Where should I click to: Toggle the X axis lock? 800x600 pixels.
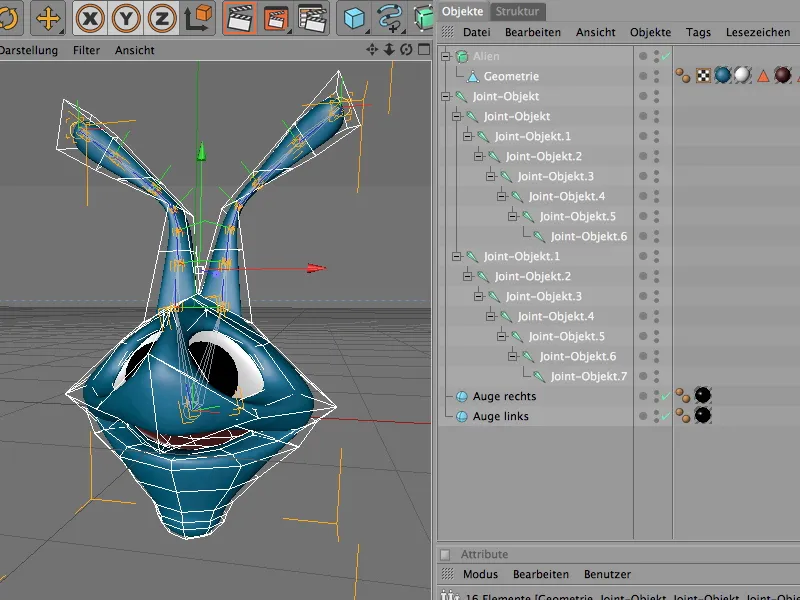(90, 18)
